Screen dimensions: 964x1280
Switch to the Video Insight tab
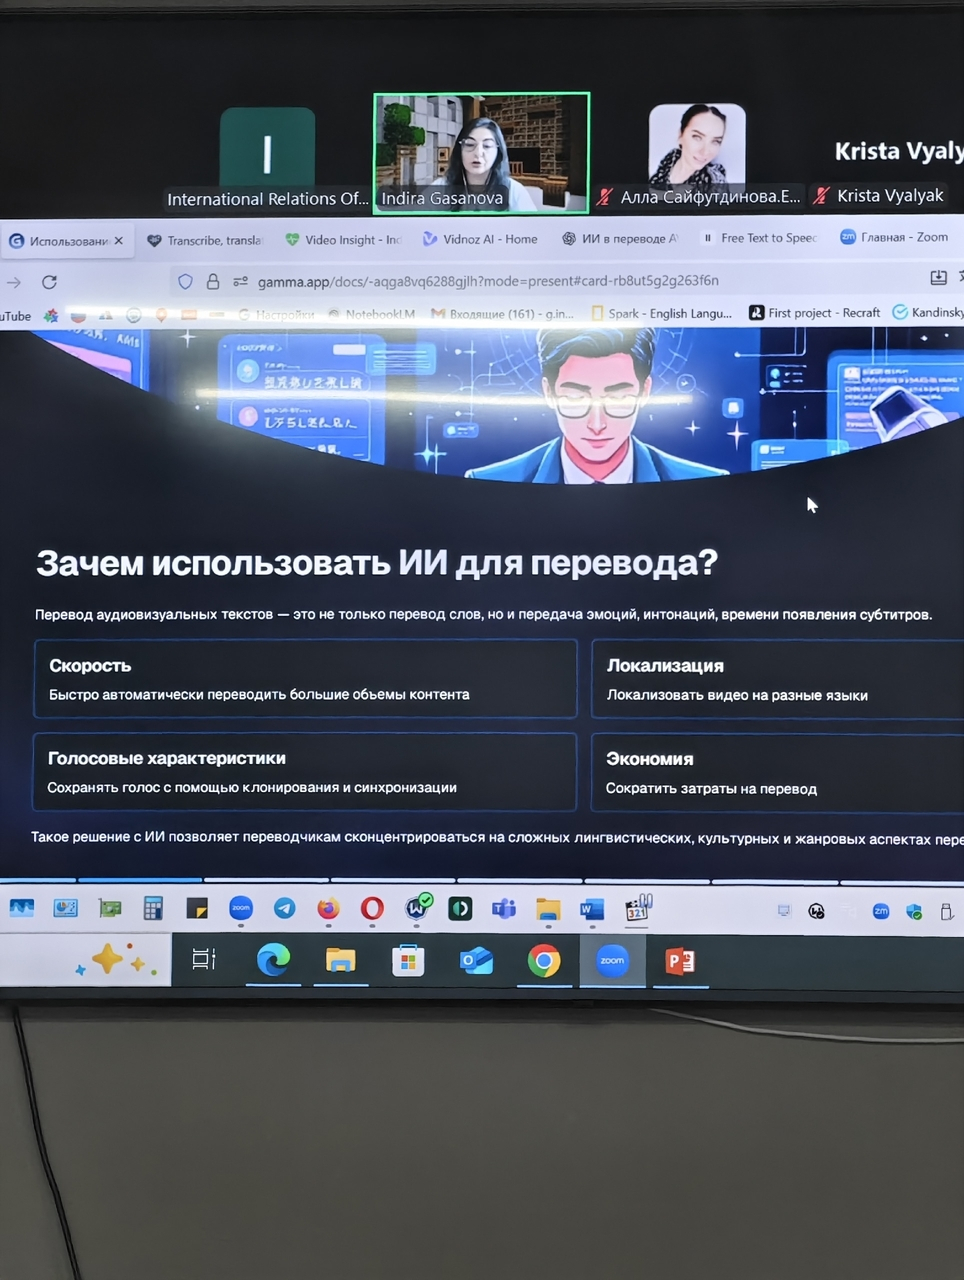pyautogui.click(x=343, y=240)
